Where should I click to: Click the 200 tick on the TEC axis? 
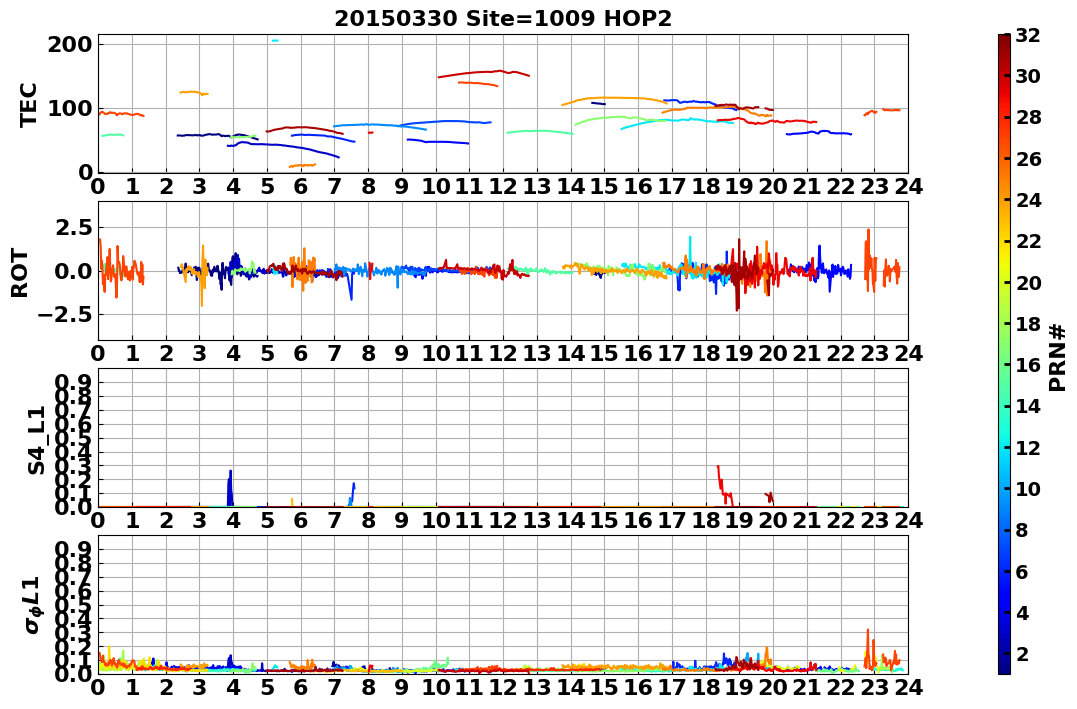(x=71, y=44)
